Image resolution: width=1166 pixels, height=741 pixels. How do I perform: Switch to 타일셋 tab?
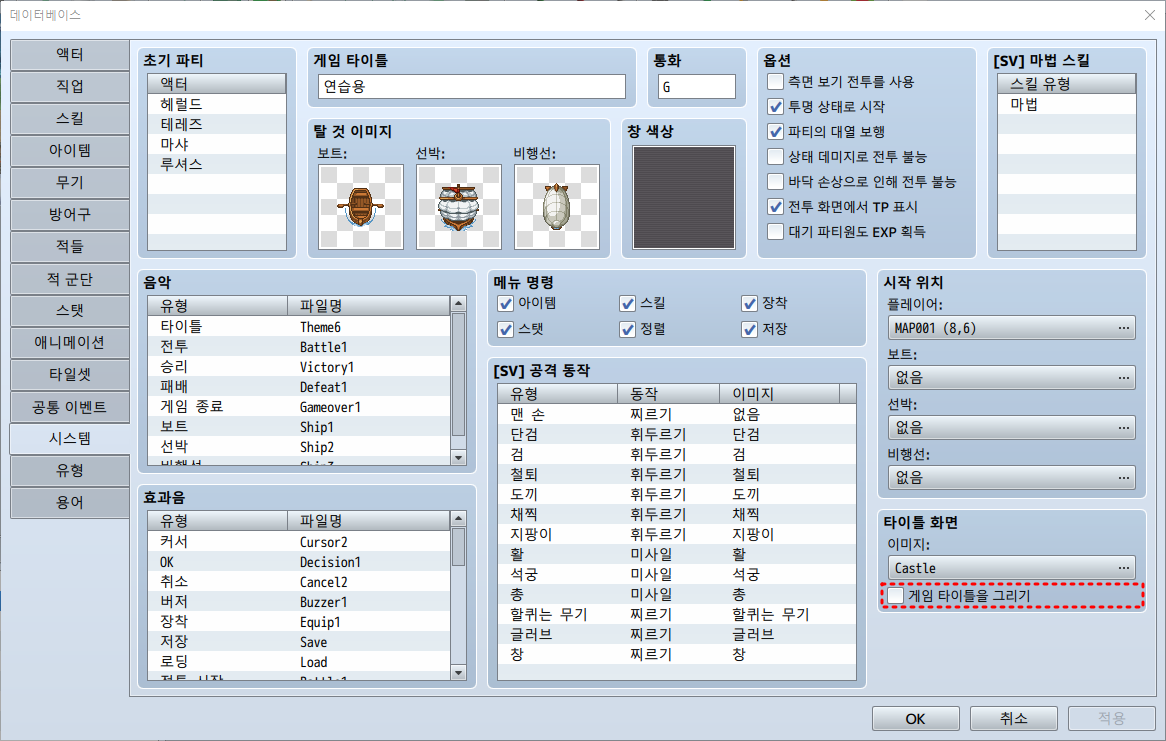click(x=70, y=375)
